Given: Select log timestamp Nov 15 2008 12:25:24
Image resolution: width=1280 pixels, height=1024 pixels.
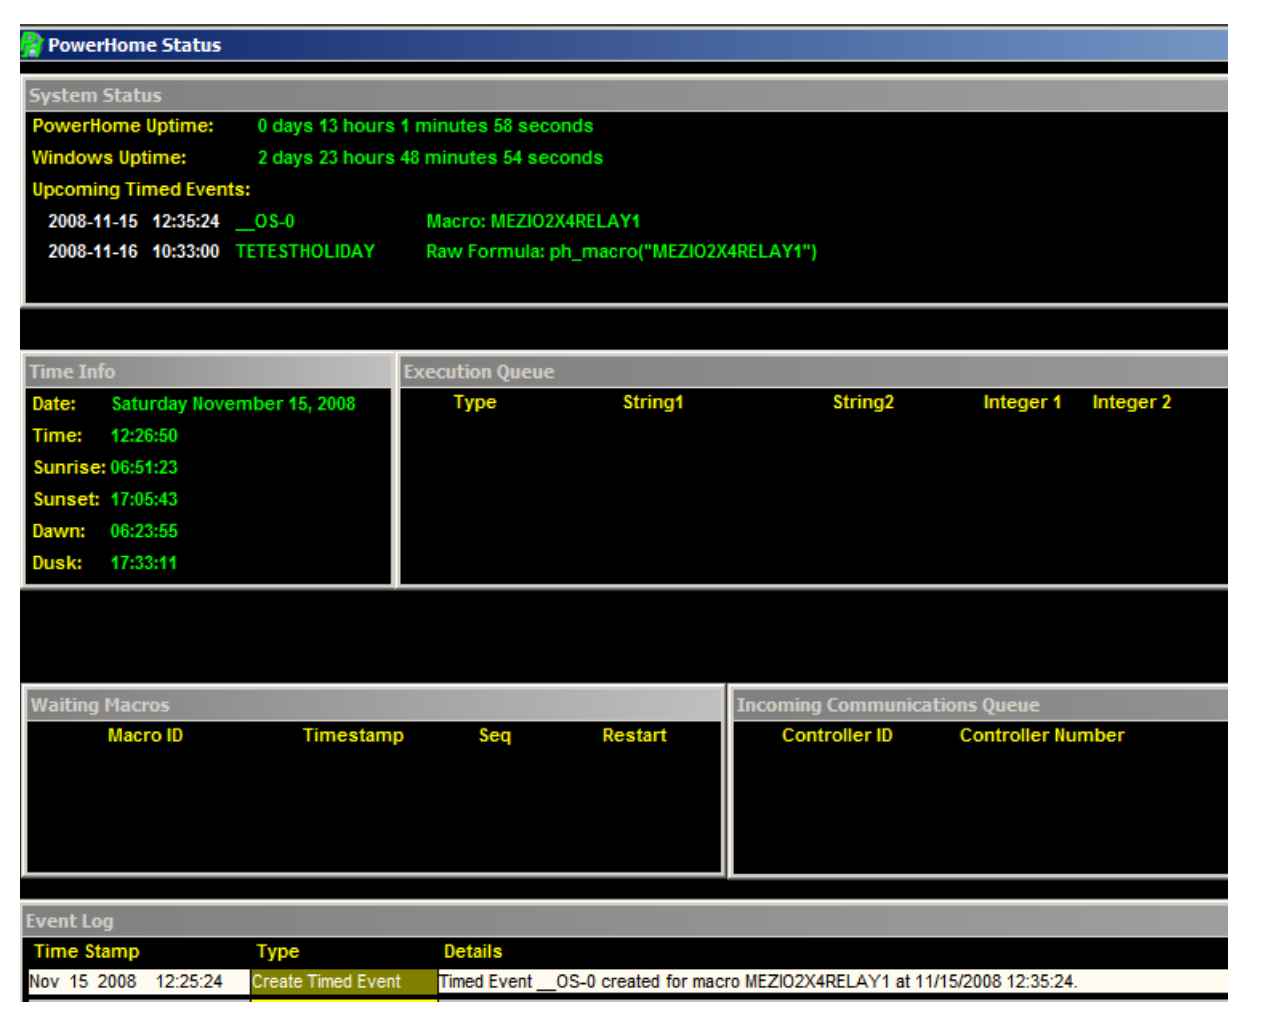Looking at the screenshot, I should [126, 982].
